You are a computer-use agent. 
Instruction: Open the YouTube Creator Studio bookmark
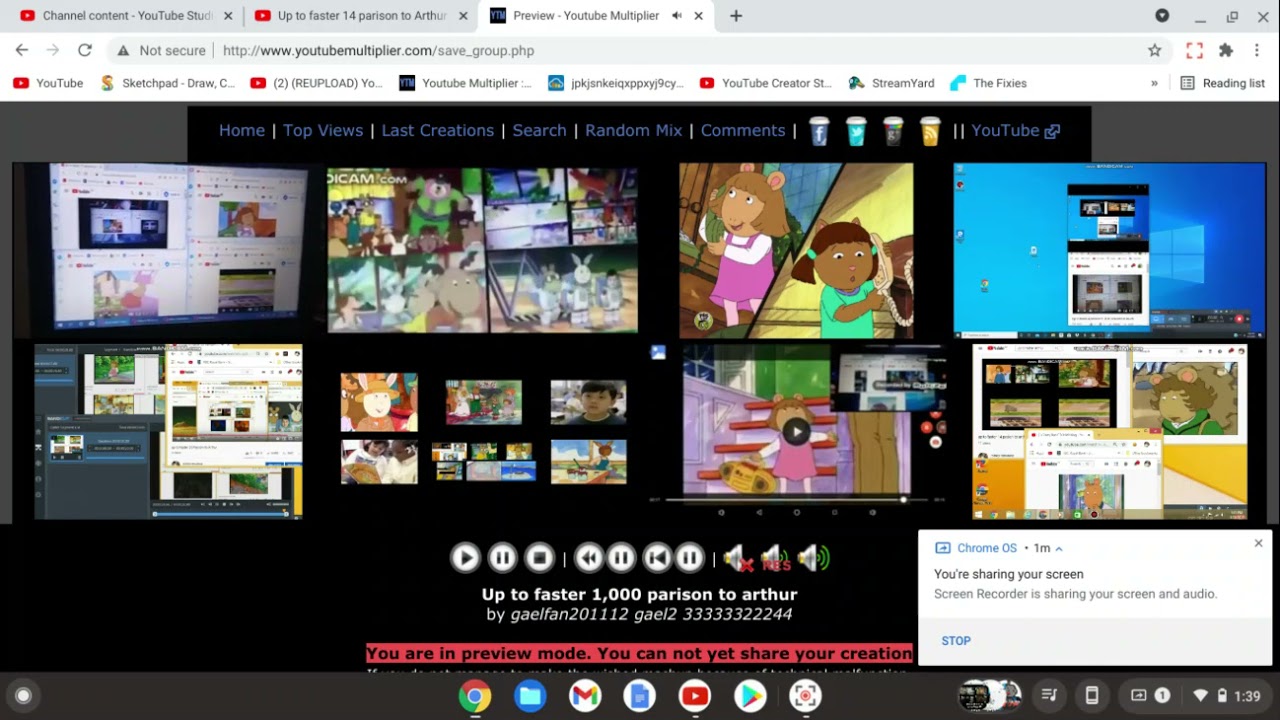pos(766,83)
